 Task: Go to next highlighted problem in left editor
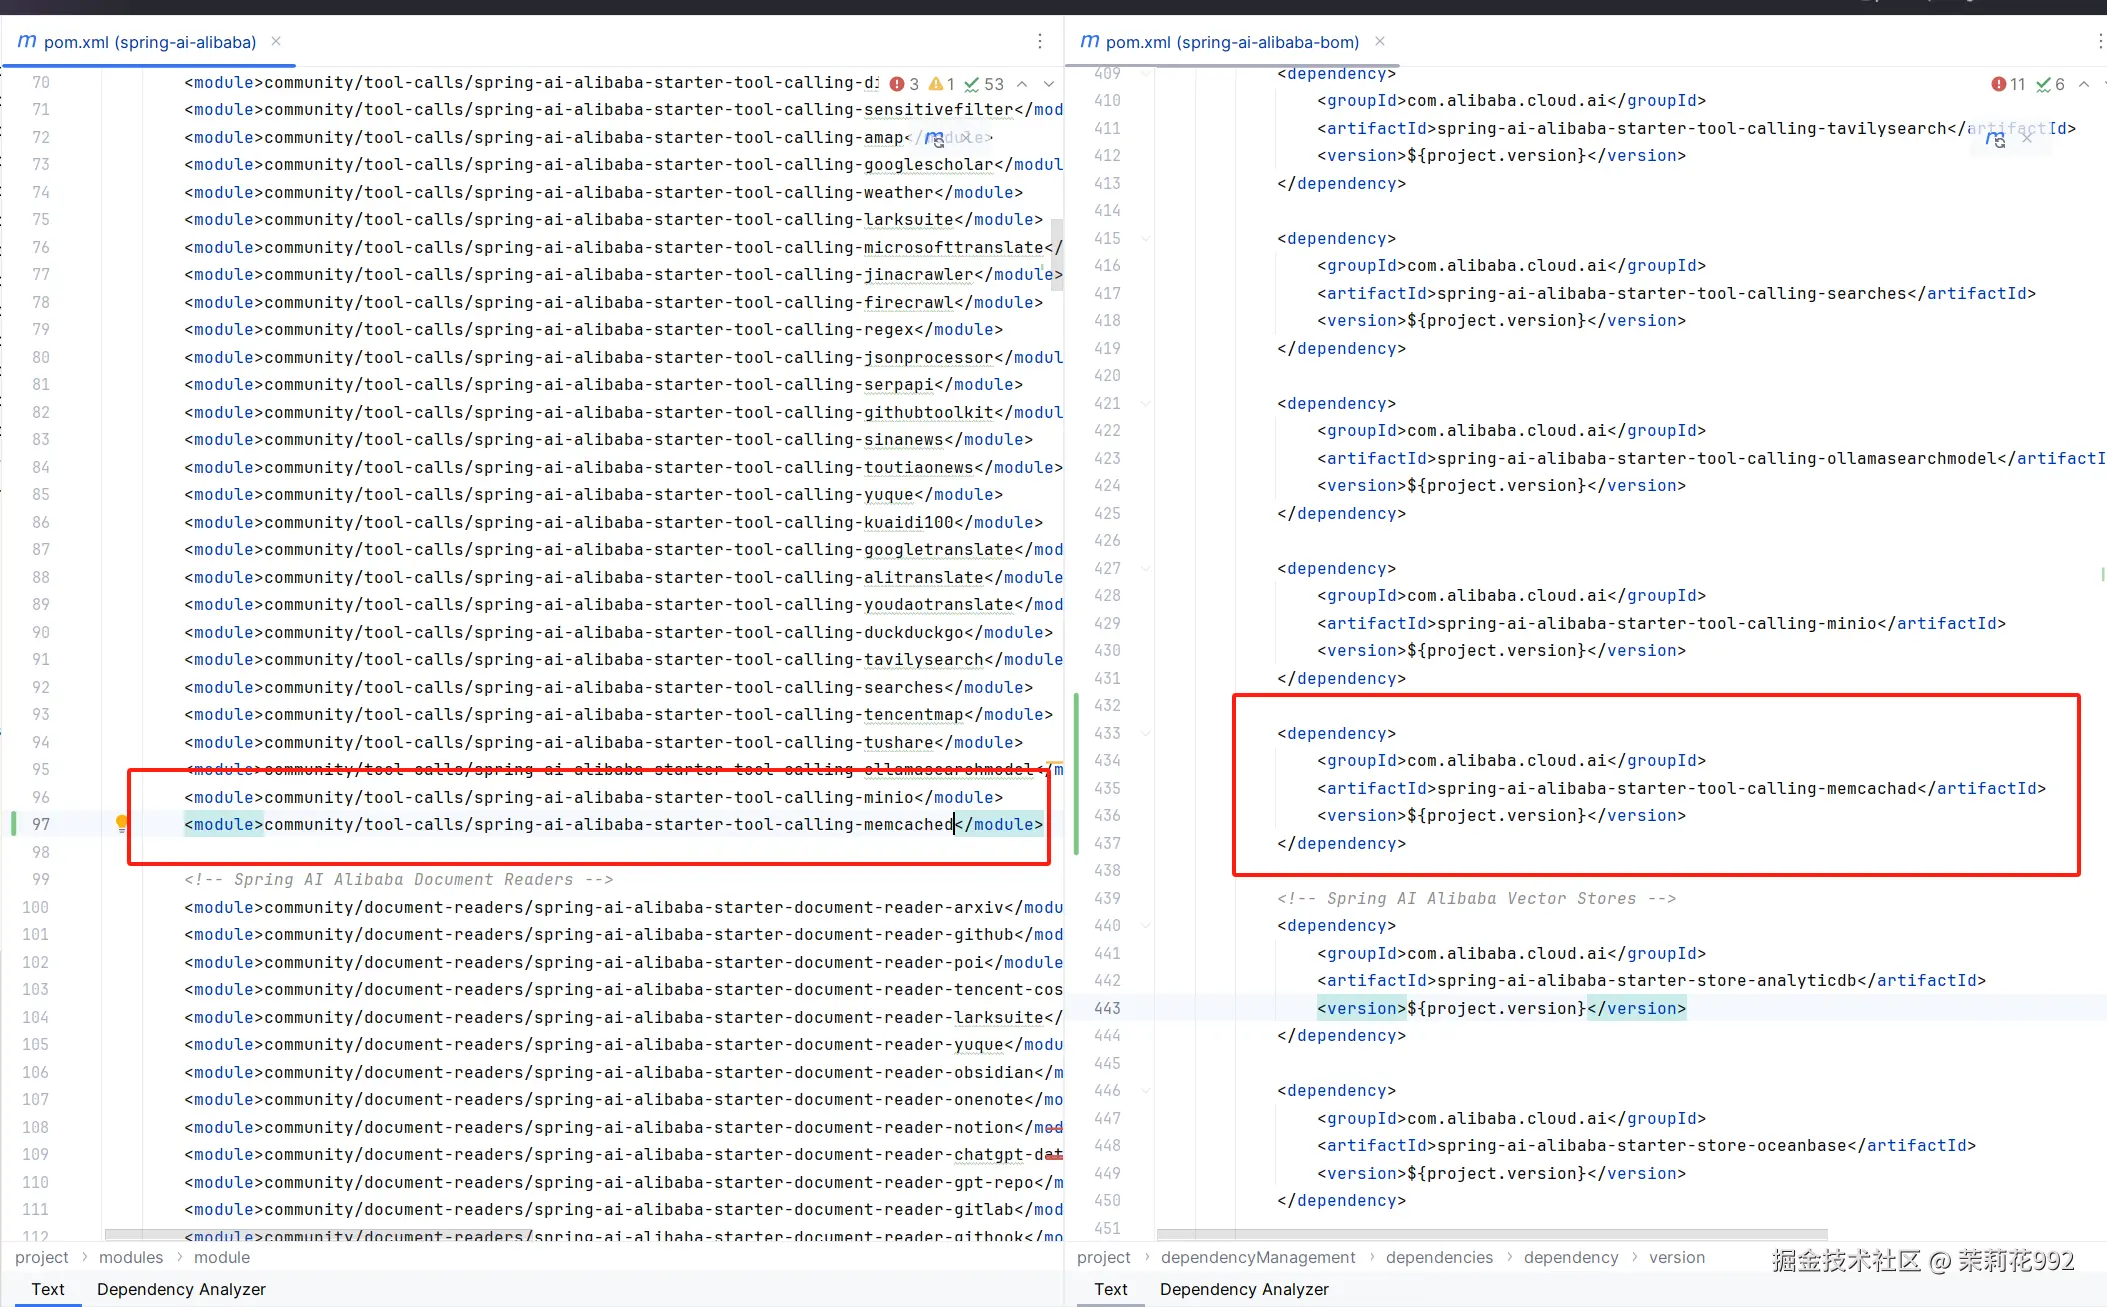click(1048, 84)
